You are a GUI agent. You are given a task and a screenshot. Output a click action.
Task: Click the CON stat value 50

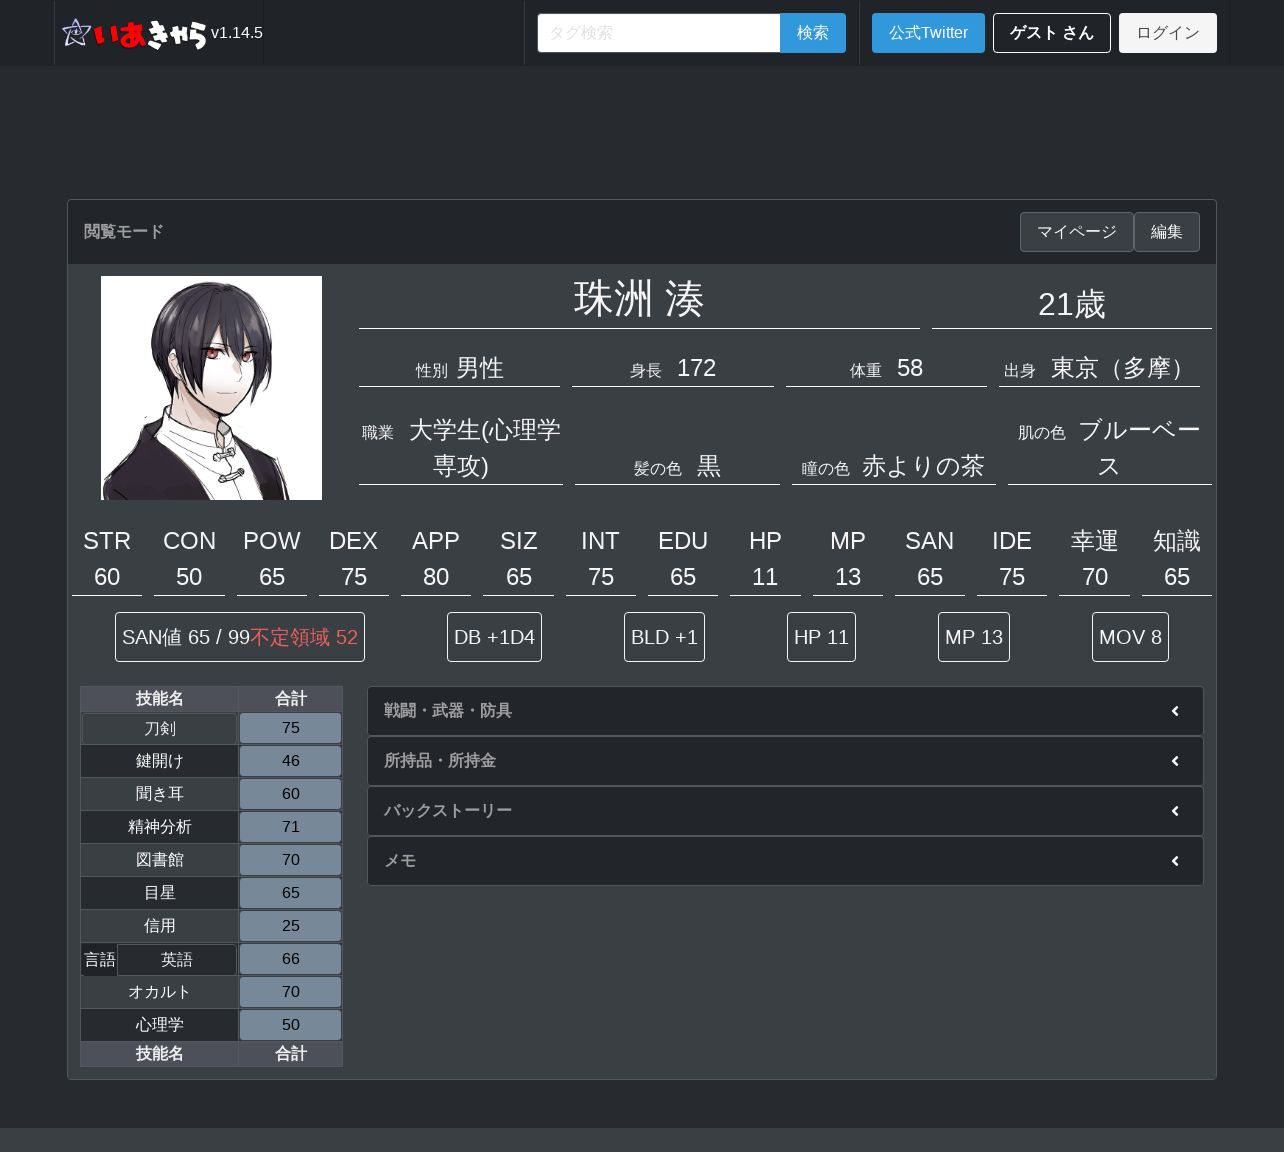pos(189,577)
